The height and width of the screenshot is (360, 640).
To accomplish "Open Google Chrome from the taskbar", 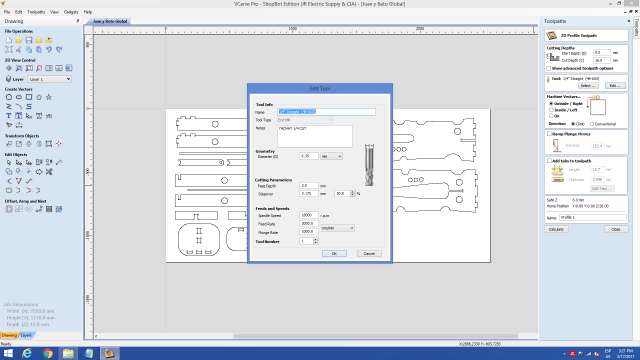I will point(48,353).
